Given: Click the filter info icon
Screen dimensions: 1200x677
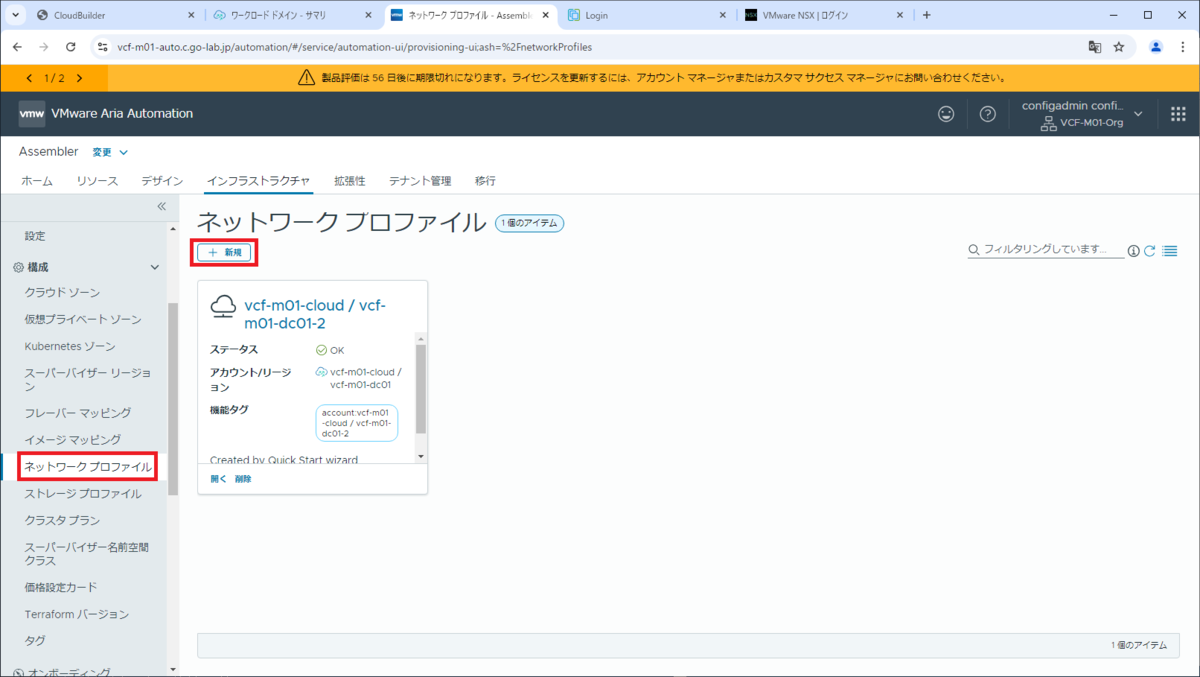Looking at the screenshot, I should (1134, 251).
